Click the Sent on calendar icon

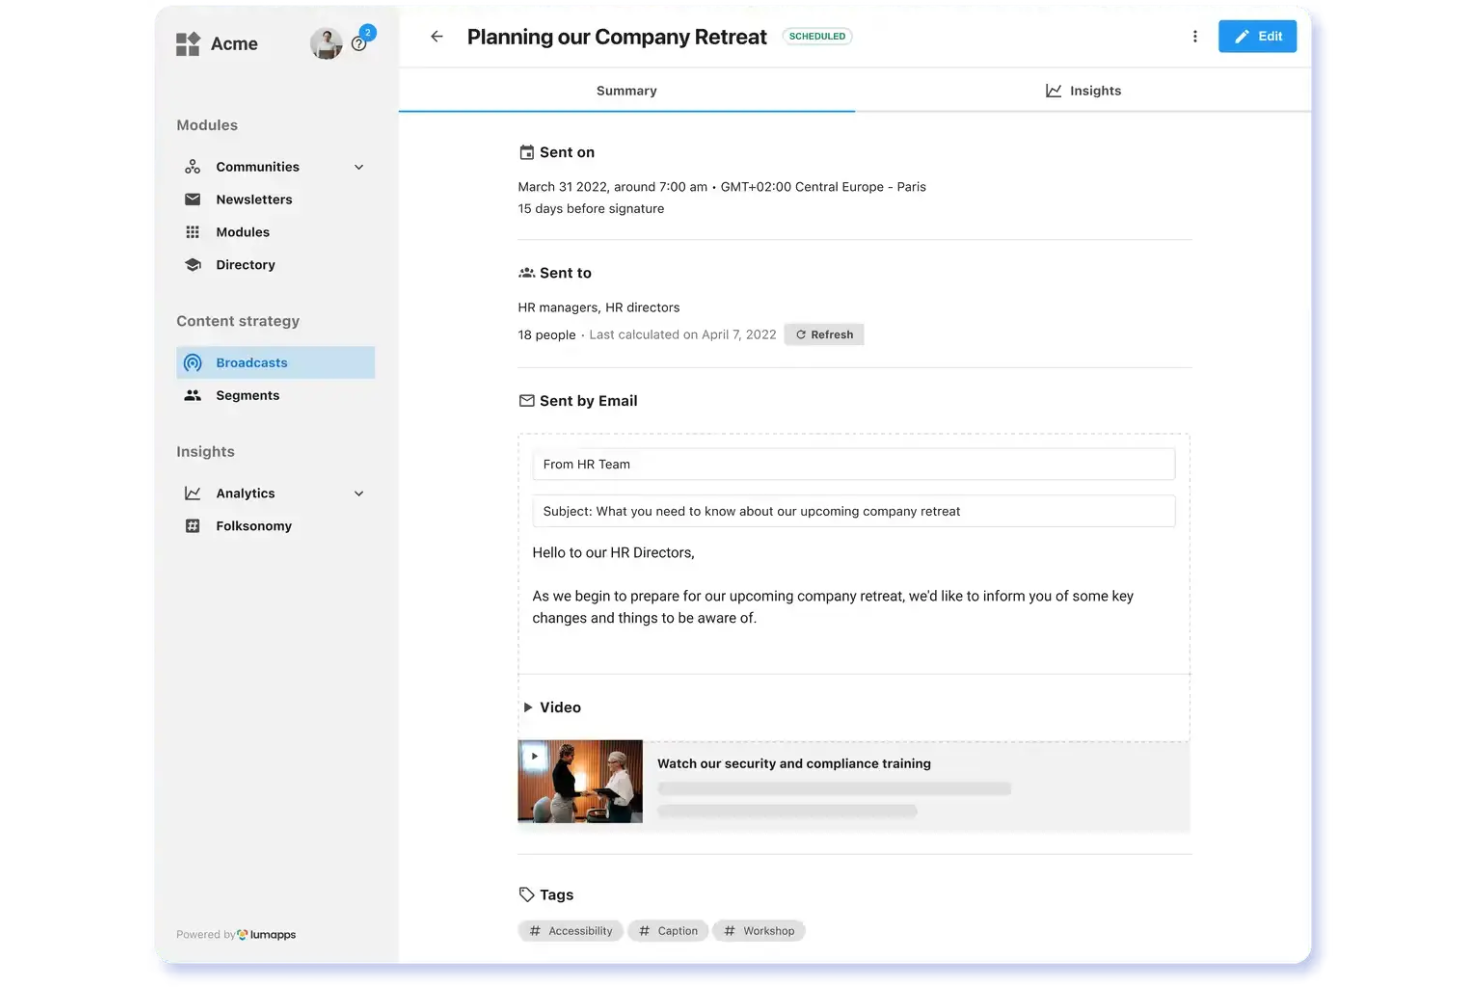tap(527, 153)
